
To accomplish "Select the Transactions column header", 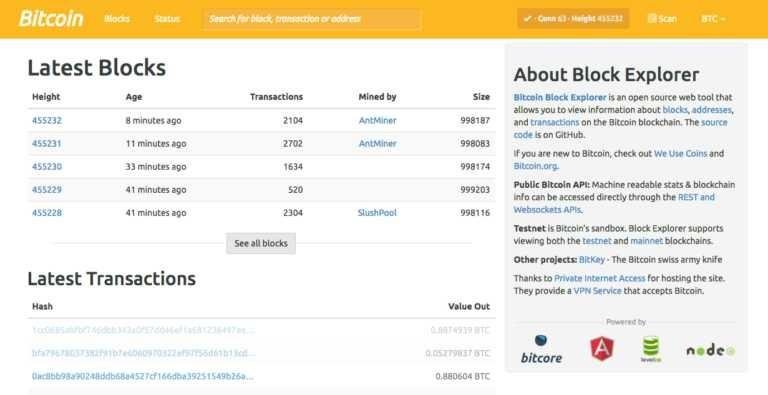I will [276, 97].
